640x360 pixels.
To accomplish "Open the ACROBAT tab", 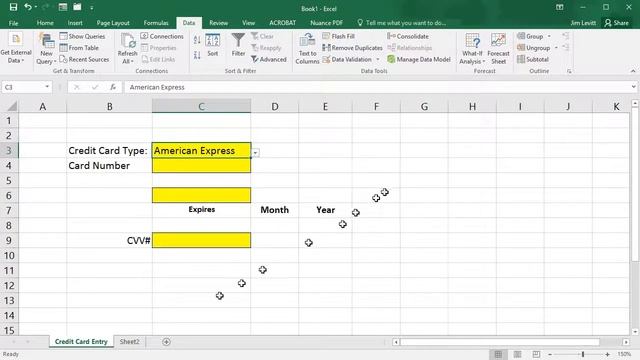I will click(282, 23).
